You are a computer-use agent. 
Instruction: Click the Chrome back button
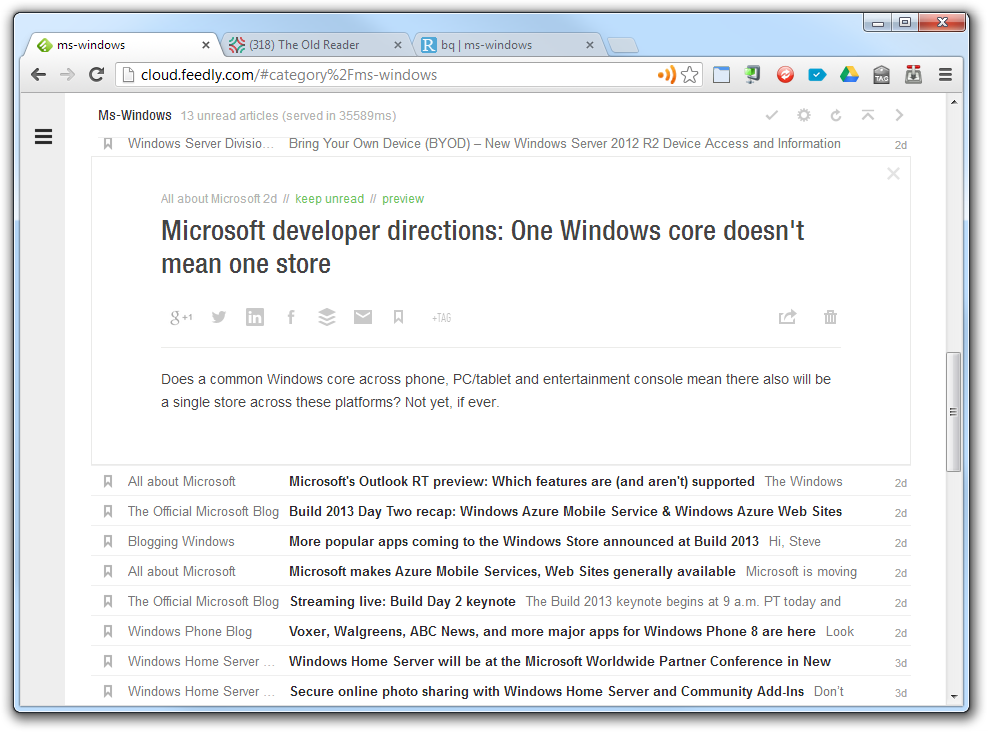(38, 75)
